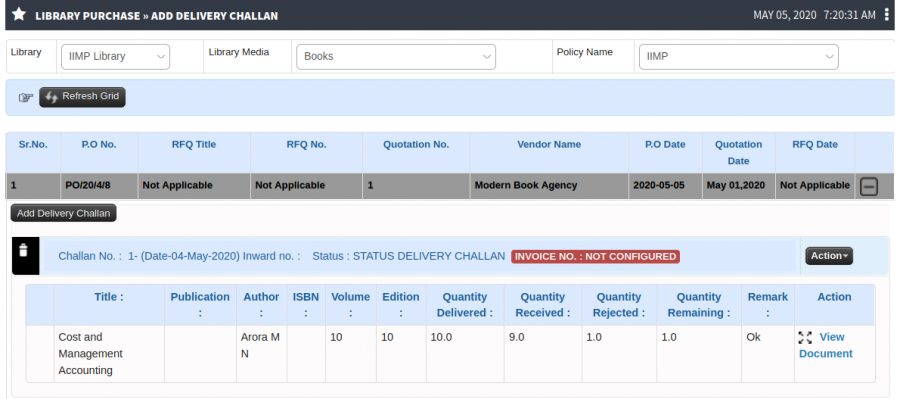Select the Modern Book Agency cell
Screen dimensions: 900x399
(549, 185)
